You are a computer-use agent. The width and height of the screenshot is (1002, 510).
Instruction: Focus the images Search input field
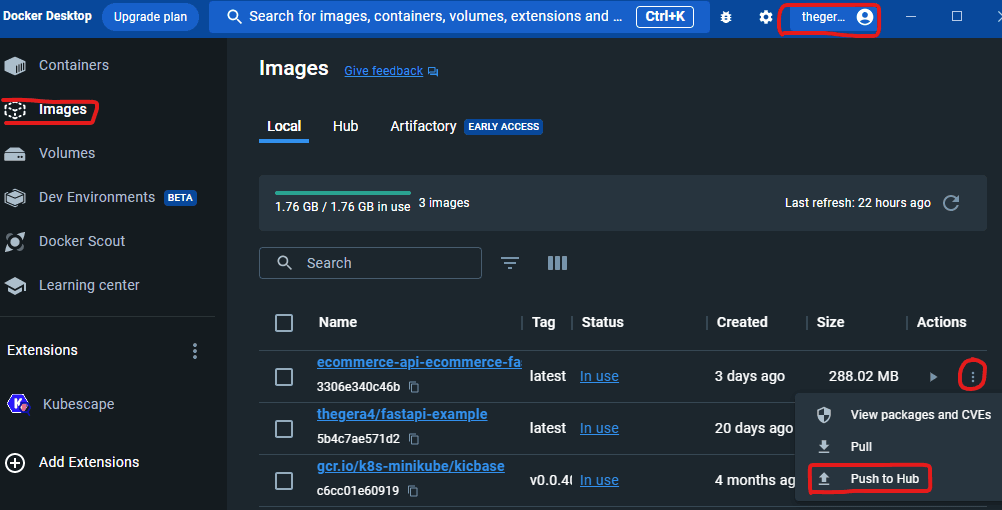(370, 263)
